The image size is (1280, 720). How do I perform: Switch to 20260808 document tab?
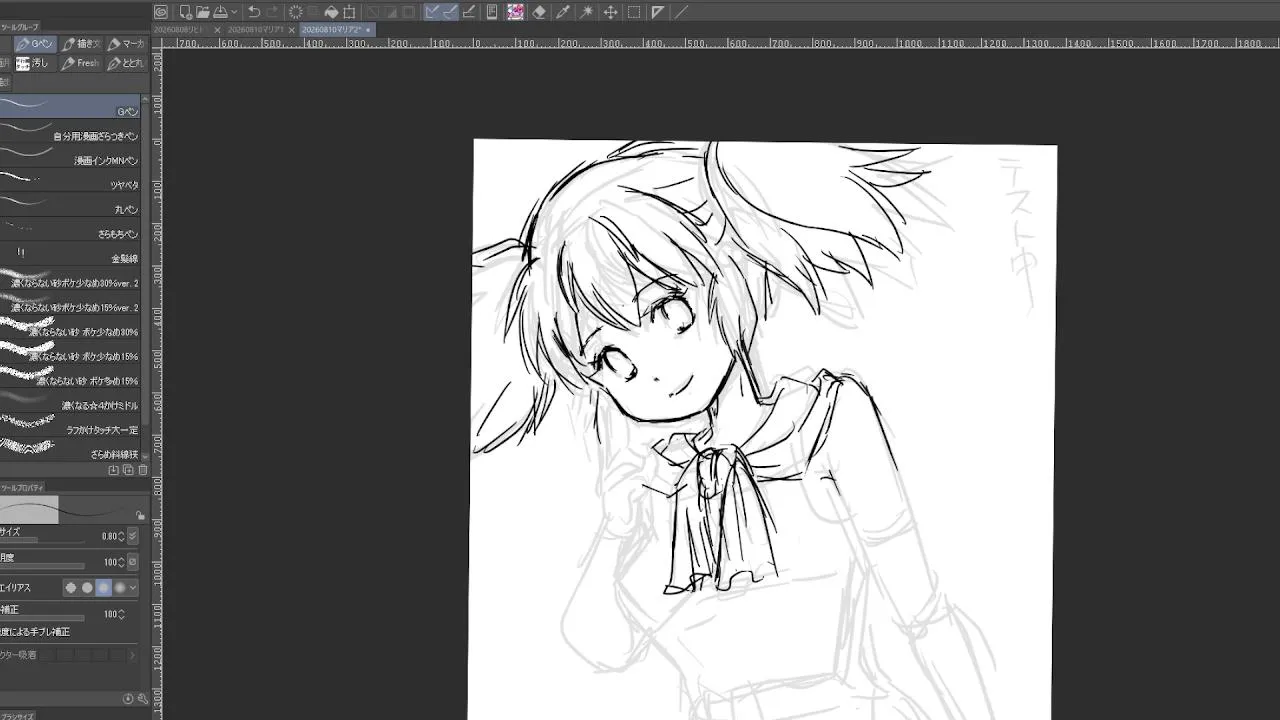tap(178, 30)
